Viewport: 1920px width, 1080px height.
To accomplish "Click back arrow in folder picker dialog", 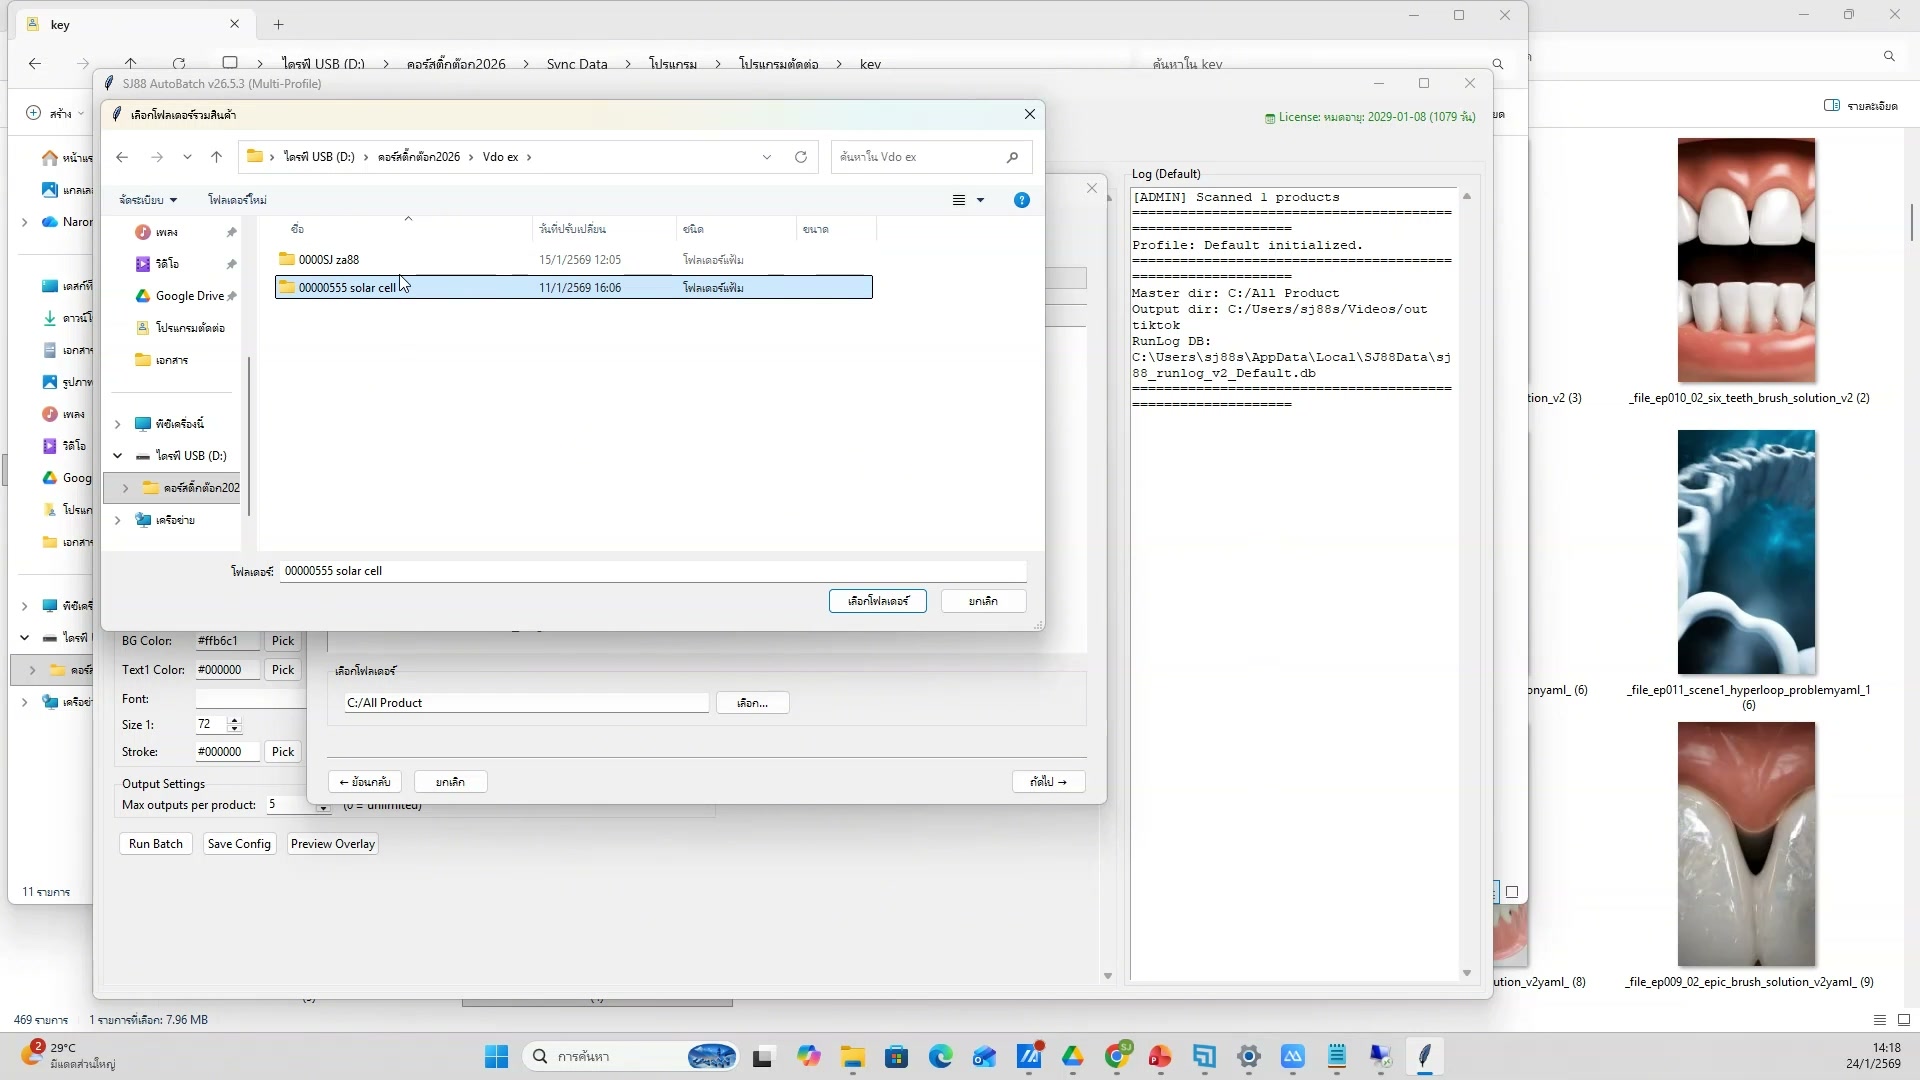I will click(x=122, y=157).
